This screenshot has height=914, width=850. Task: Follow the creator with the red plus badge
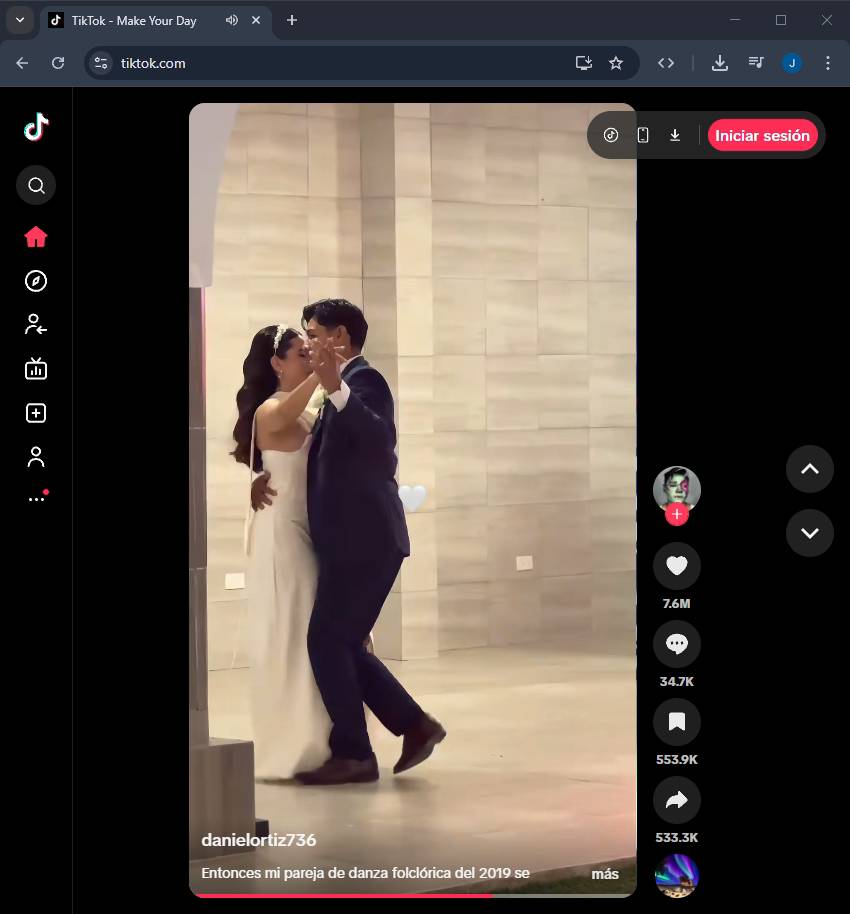677,514
